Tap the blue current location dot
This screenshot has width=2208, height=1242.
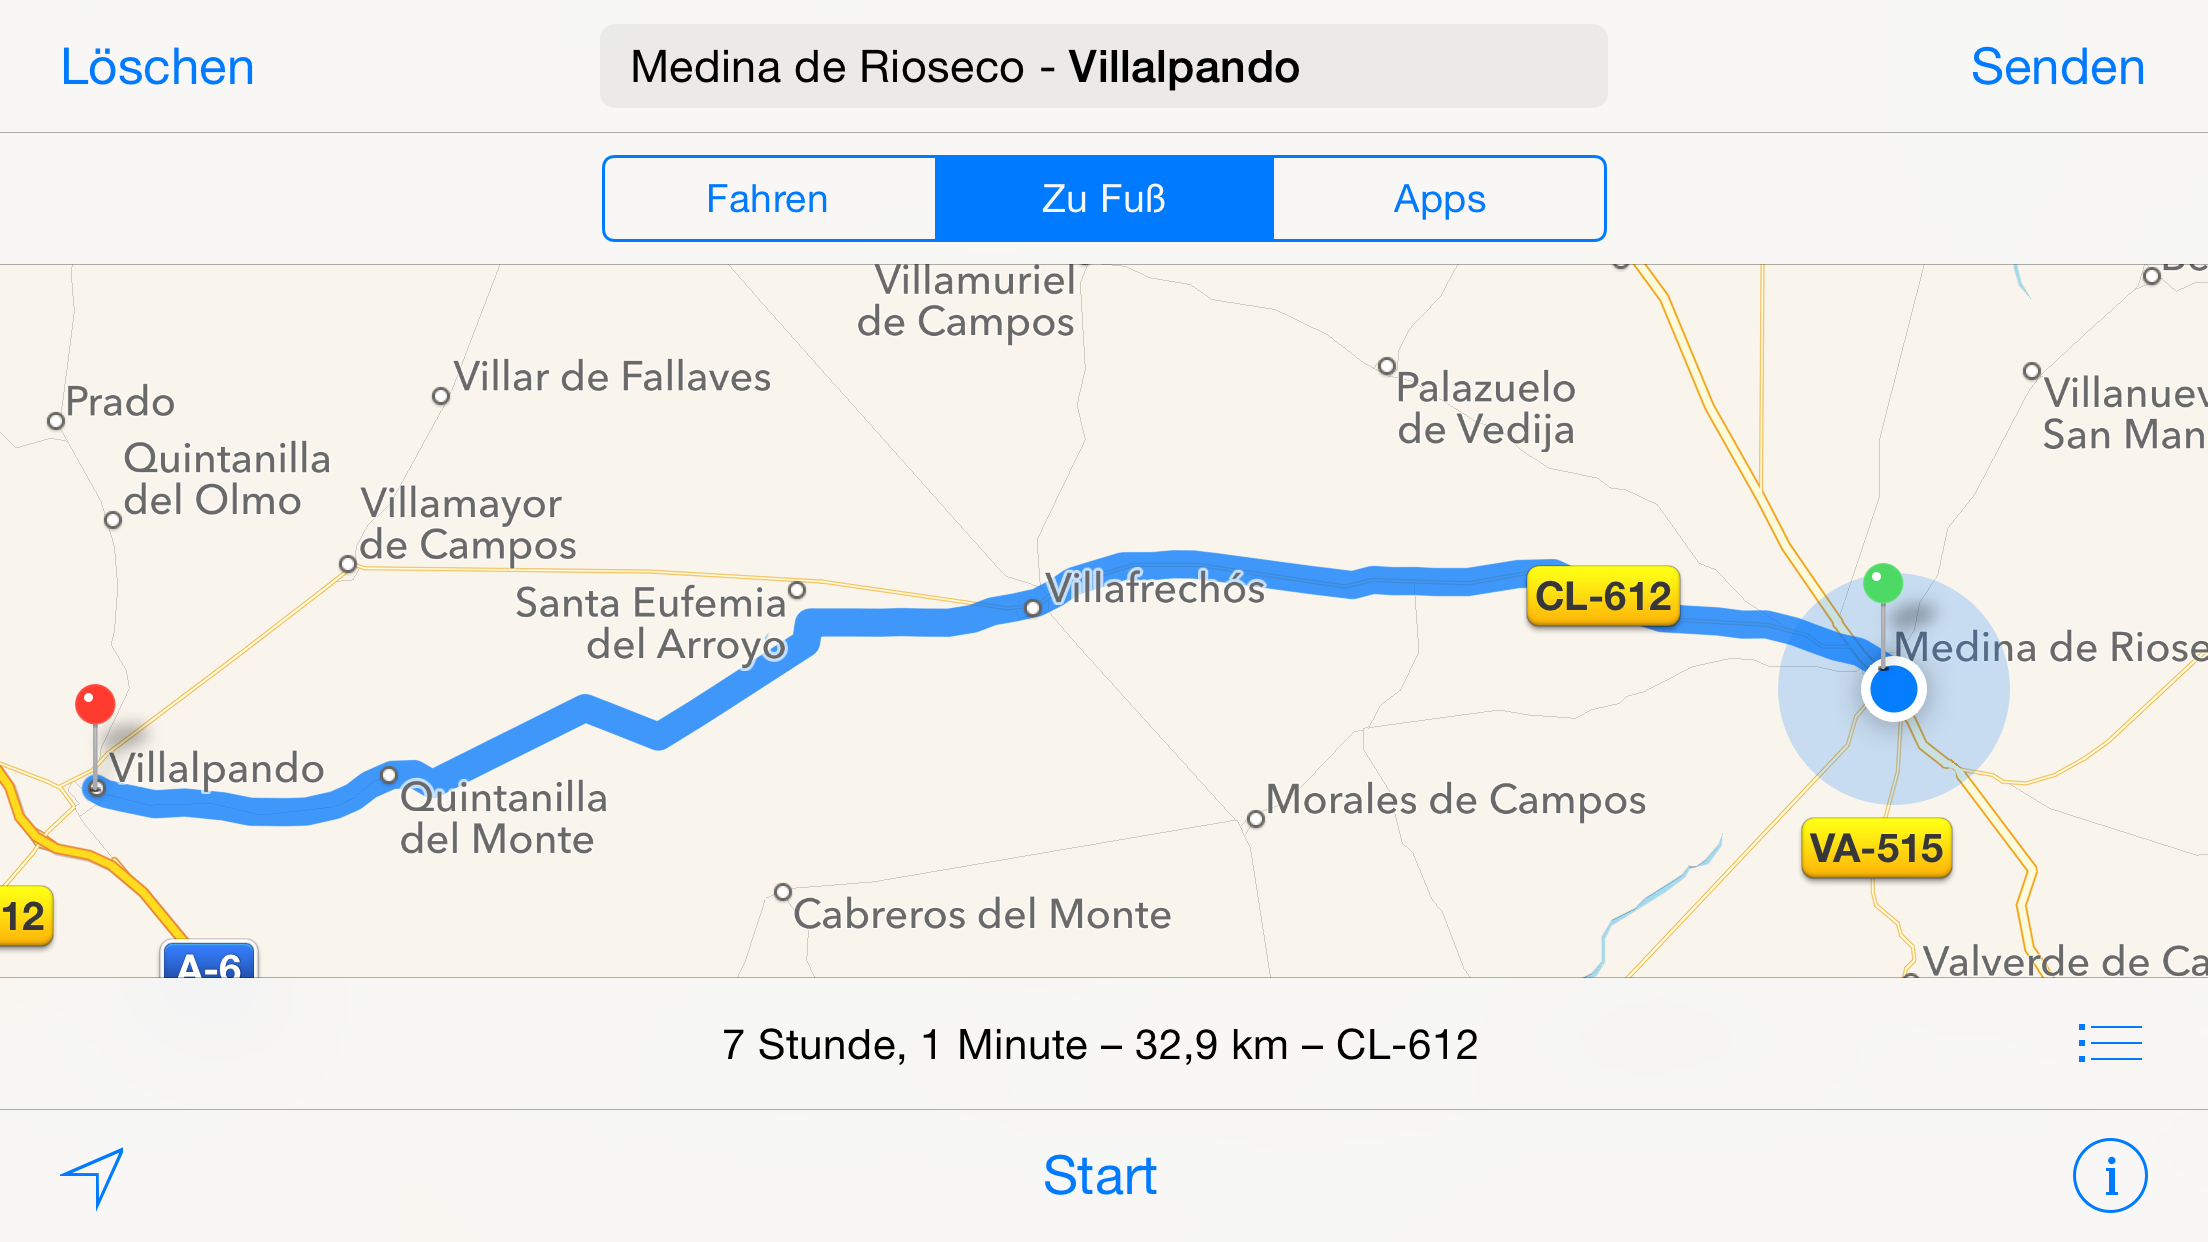[x=1893, y=690]
